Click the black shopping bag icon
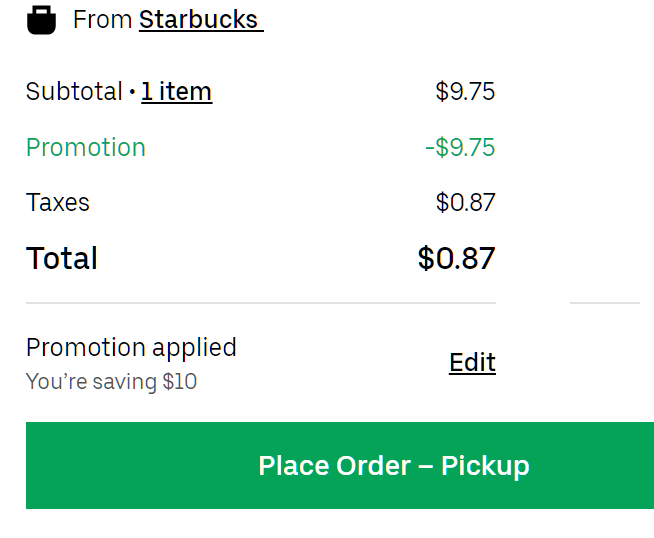 pos(41,20)
